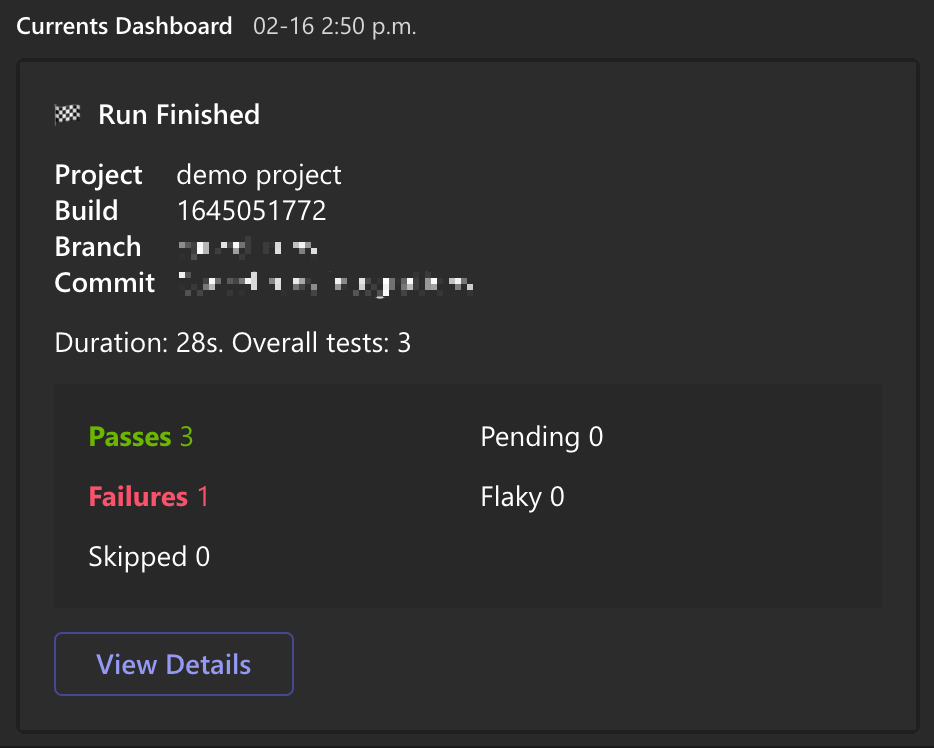
Task: Click the demo project name
Action: tap(259, 175)
